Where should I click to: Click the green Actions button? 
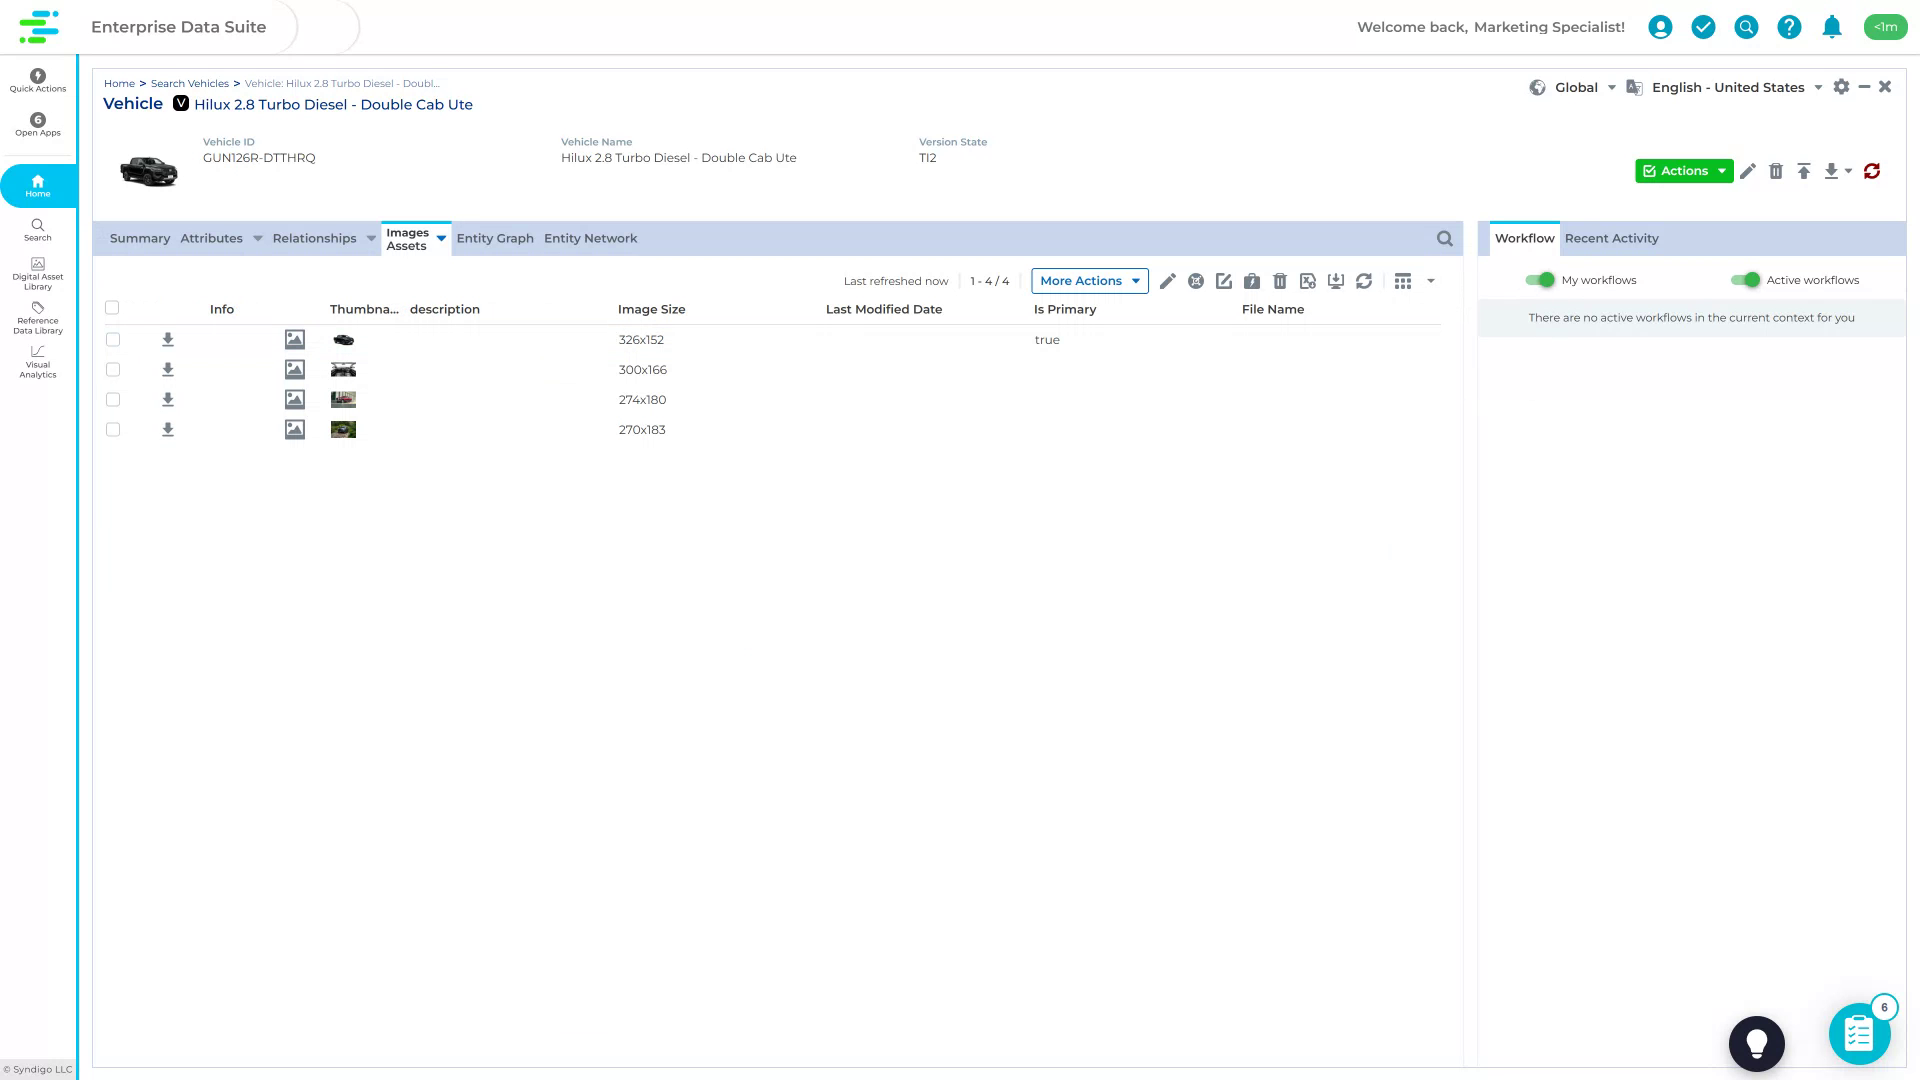[1683, 171]
